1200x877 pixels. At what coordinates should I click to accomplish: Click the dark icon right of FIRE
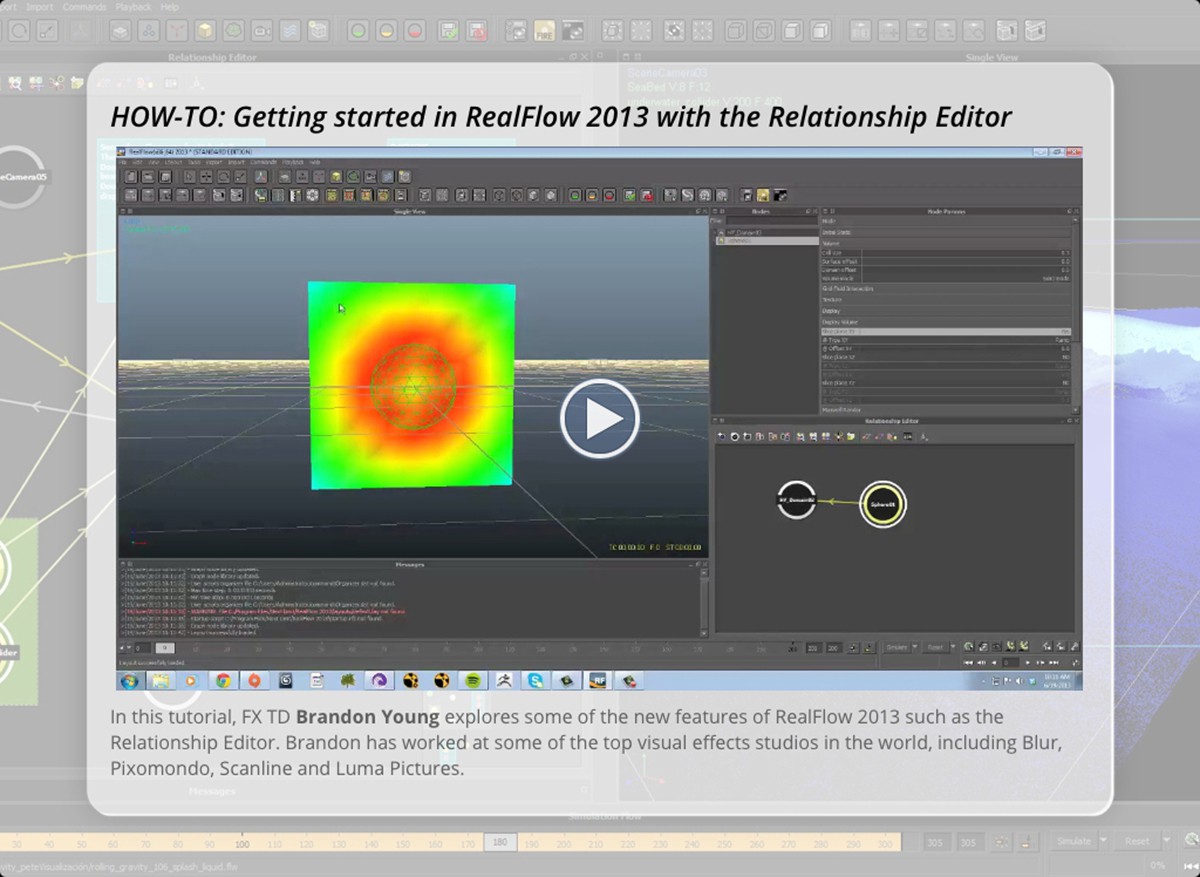(573, 31)
